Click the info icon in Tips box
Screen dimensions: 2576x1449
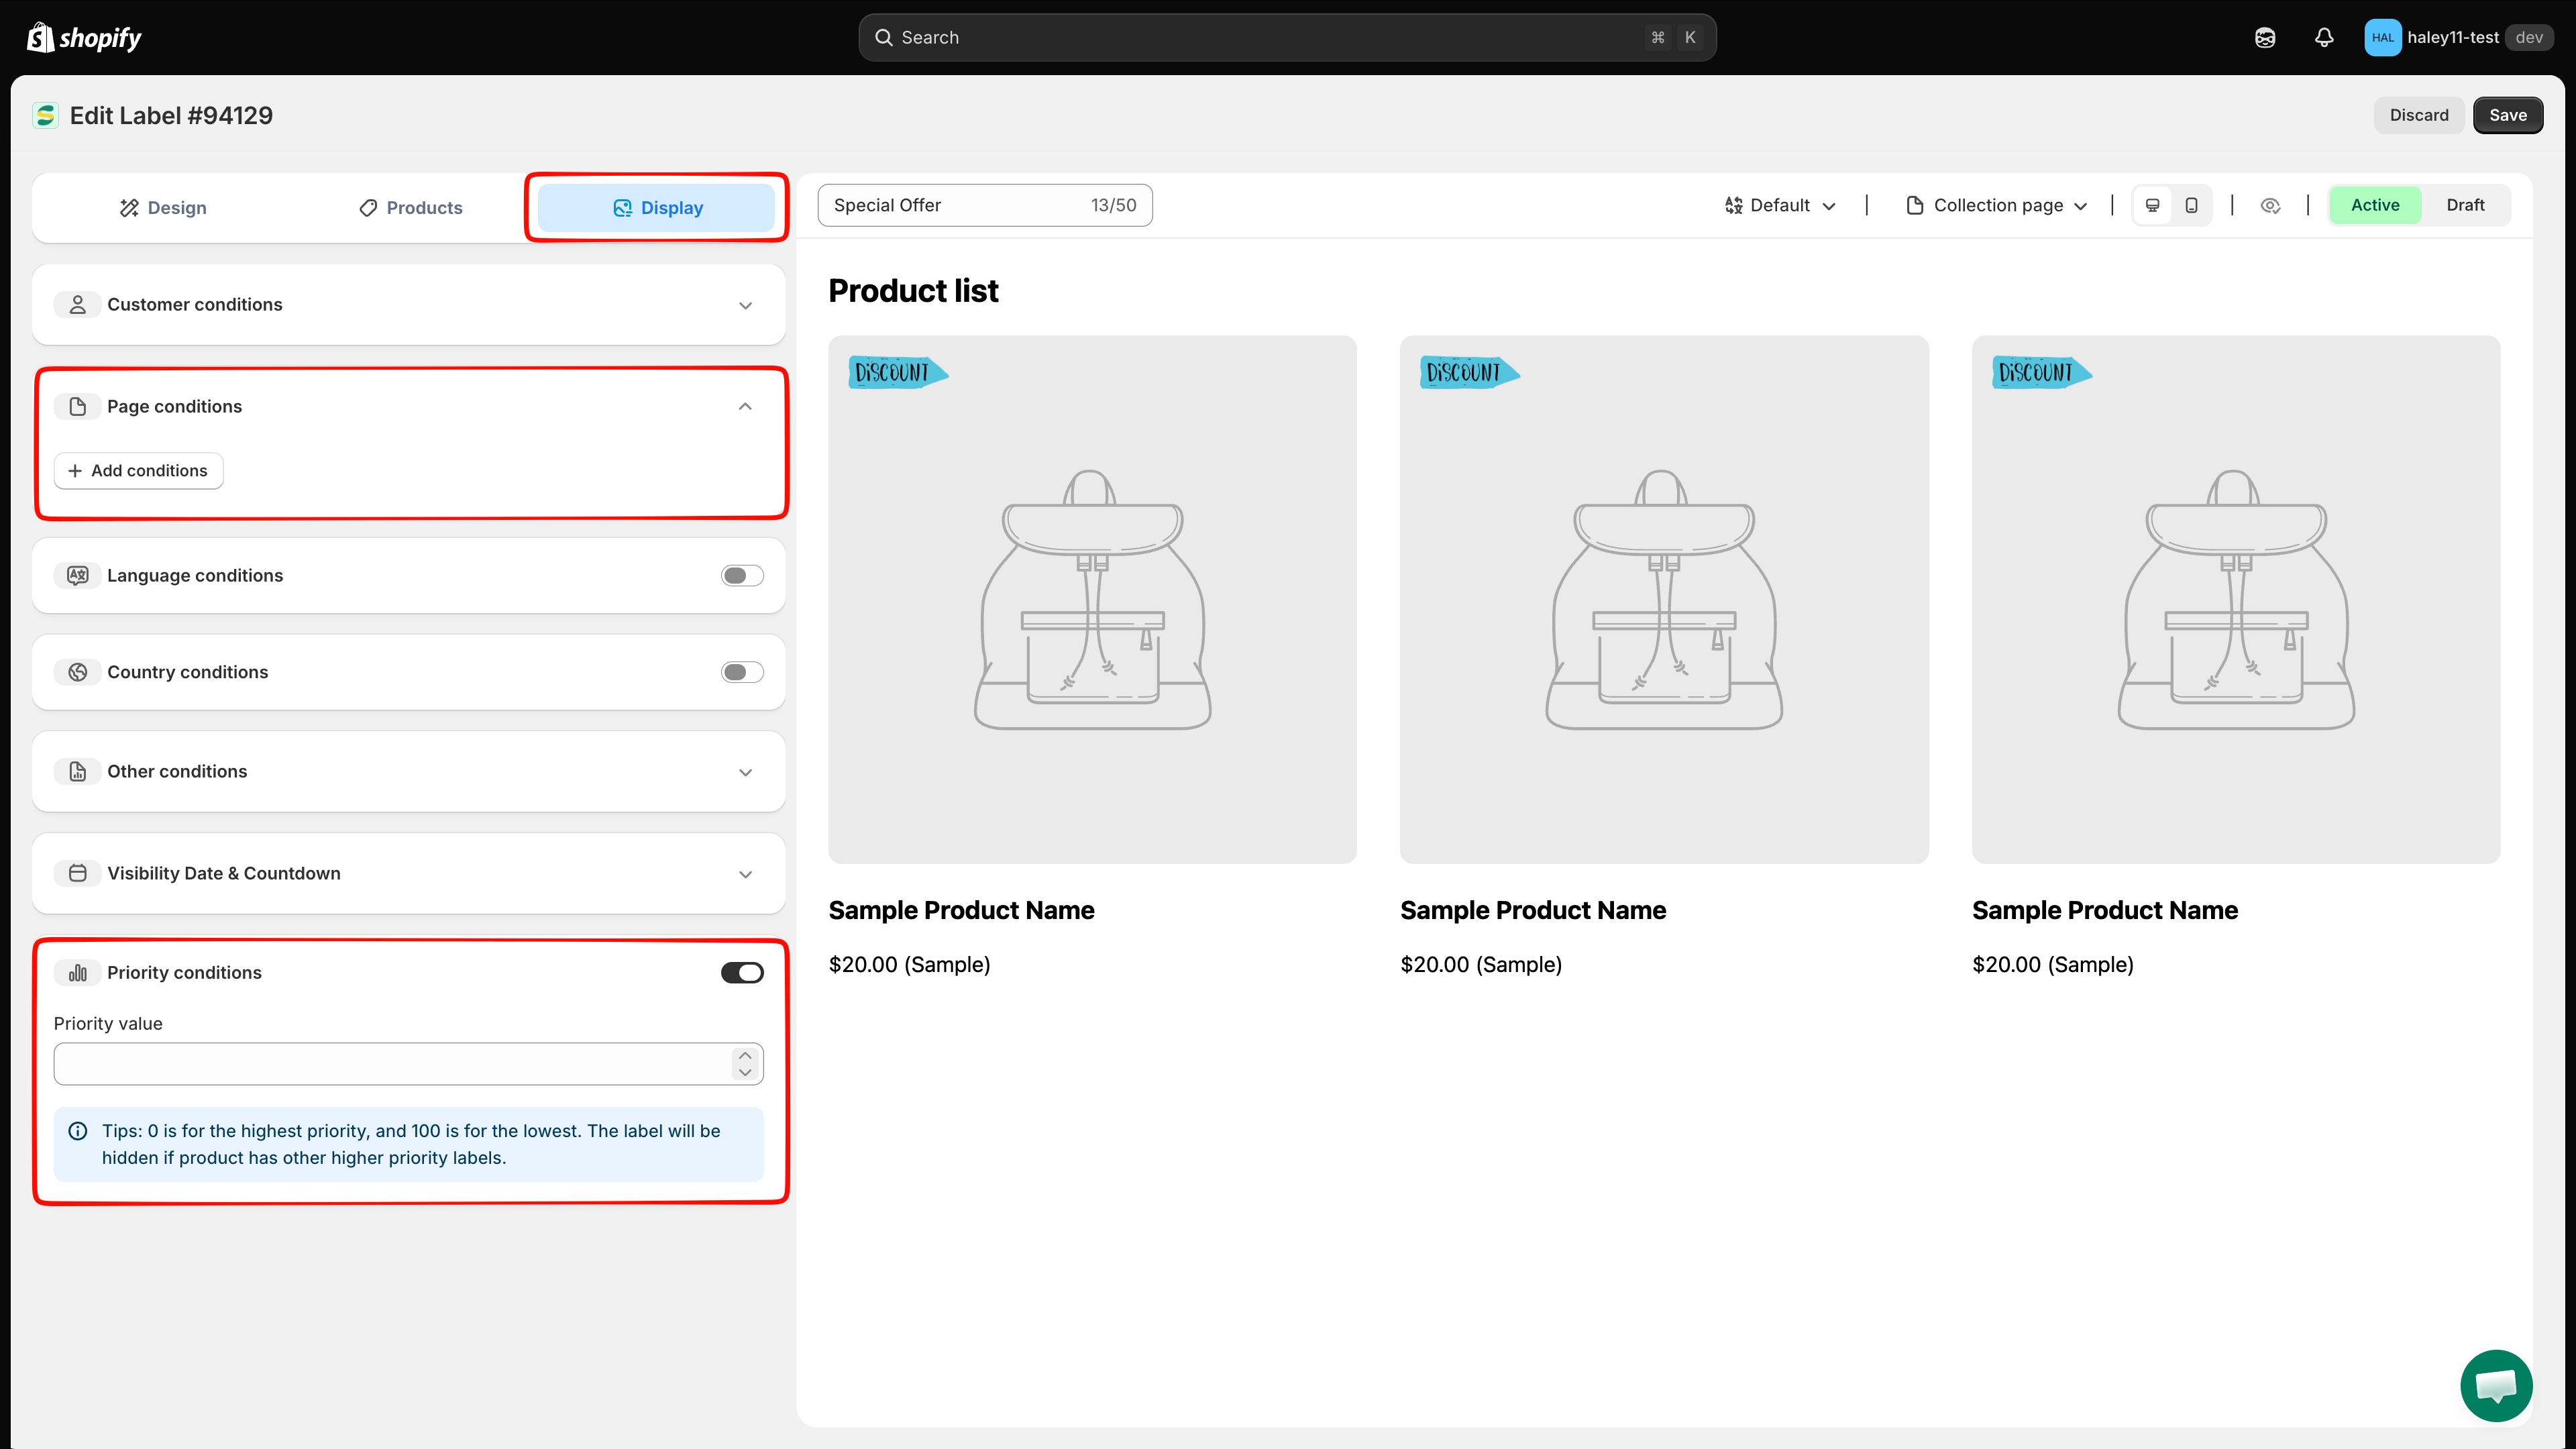tap(77, 1131)
